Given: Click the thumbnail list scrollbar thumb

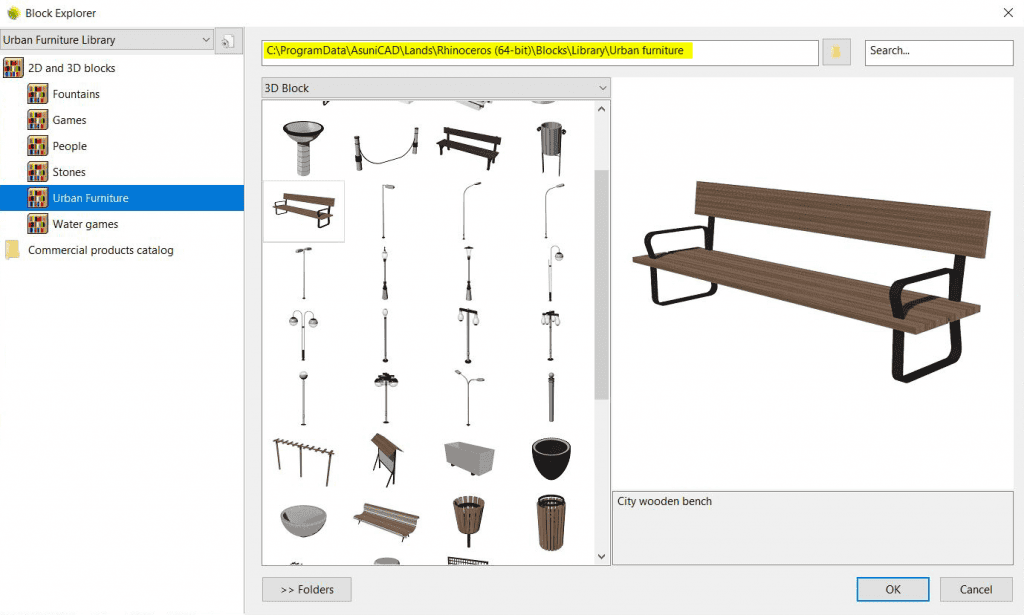Looking at the screenshot, I should [x=601, y=285].
